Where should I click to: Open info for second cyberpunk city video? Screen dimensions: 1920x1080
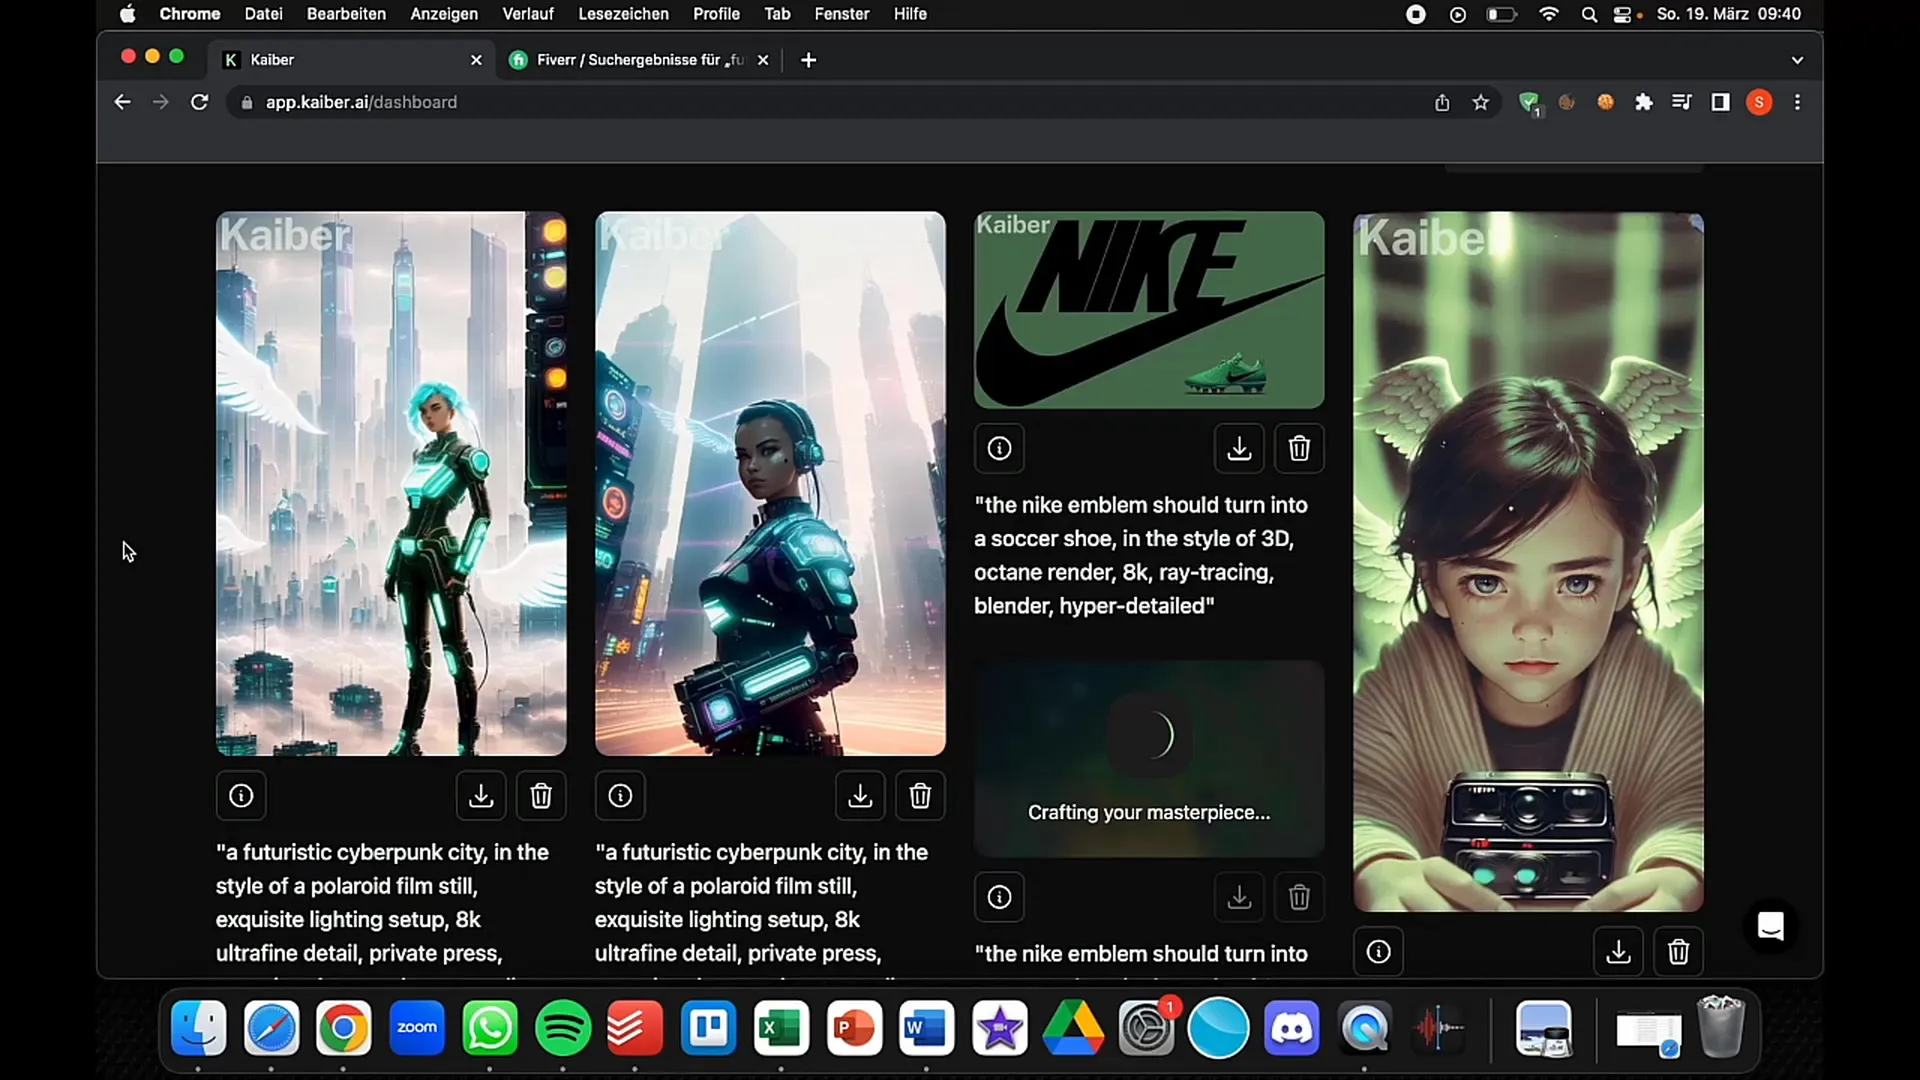[x=620, y=796]
